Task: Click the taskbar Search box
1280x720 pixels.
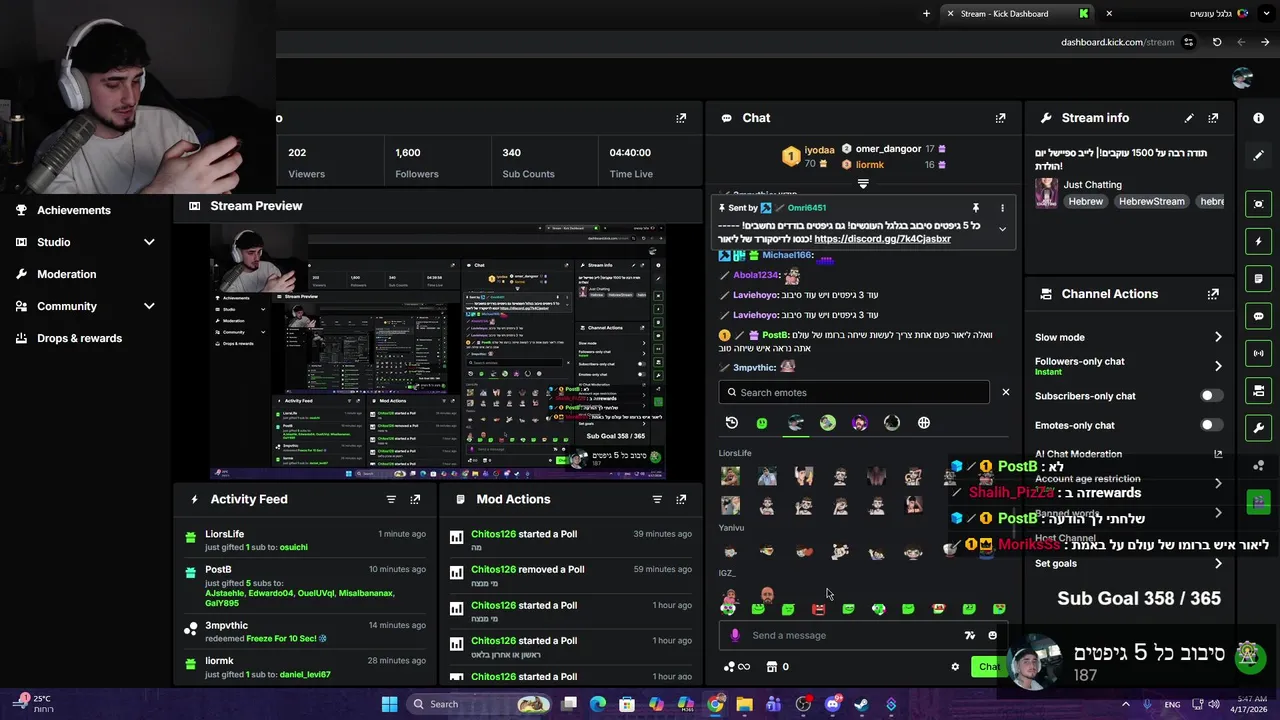Action: click(x=480, y=704)
